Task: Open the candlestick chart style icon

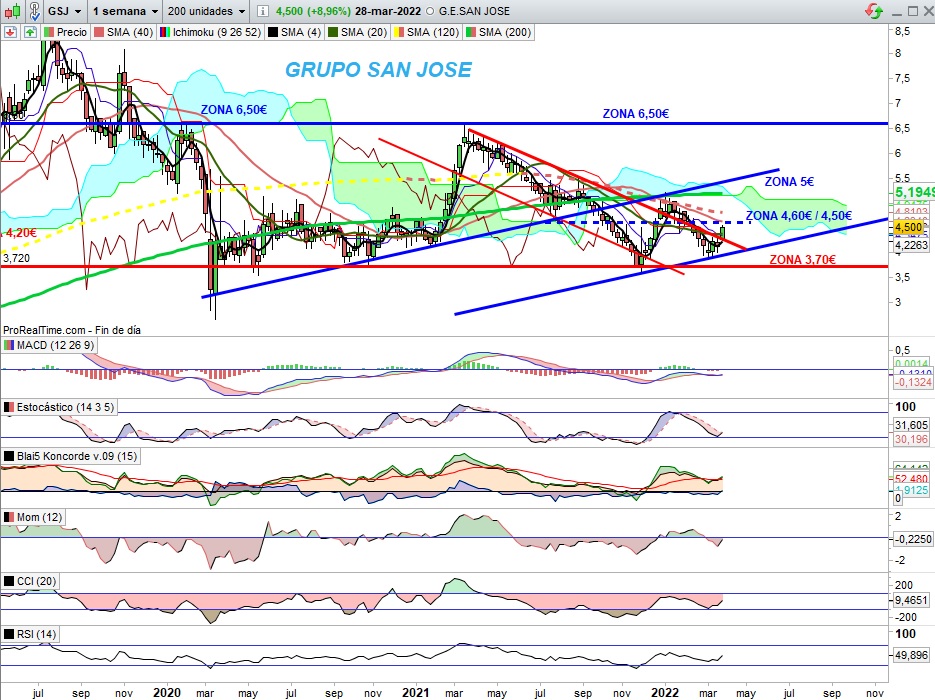Action: pyautogui.click(x=13, y=11)
